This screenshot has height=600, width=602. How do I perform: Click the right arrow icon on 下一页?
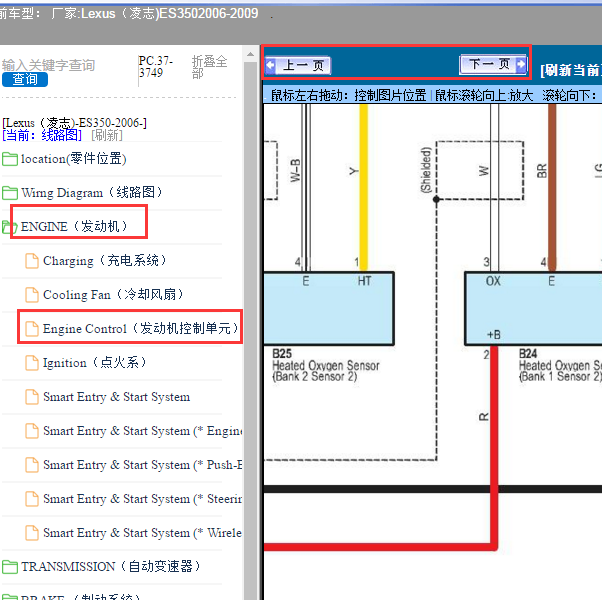[x=521, y=63]
